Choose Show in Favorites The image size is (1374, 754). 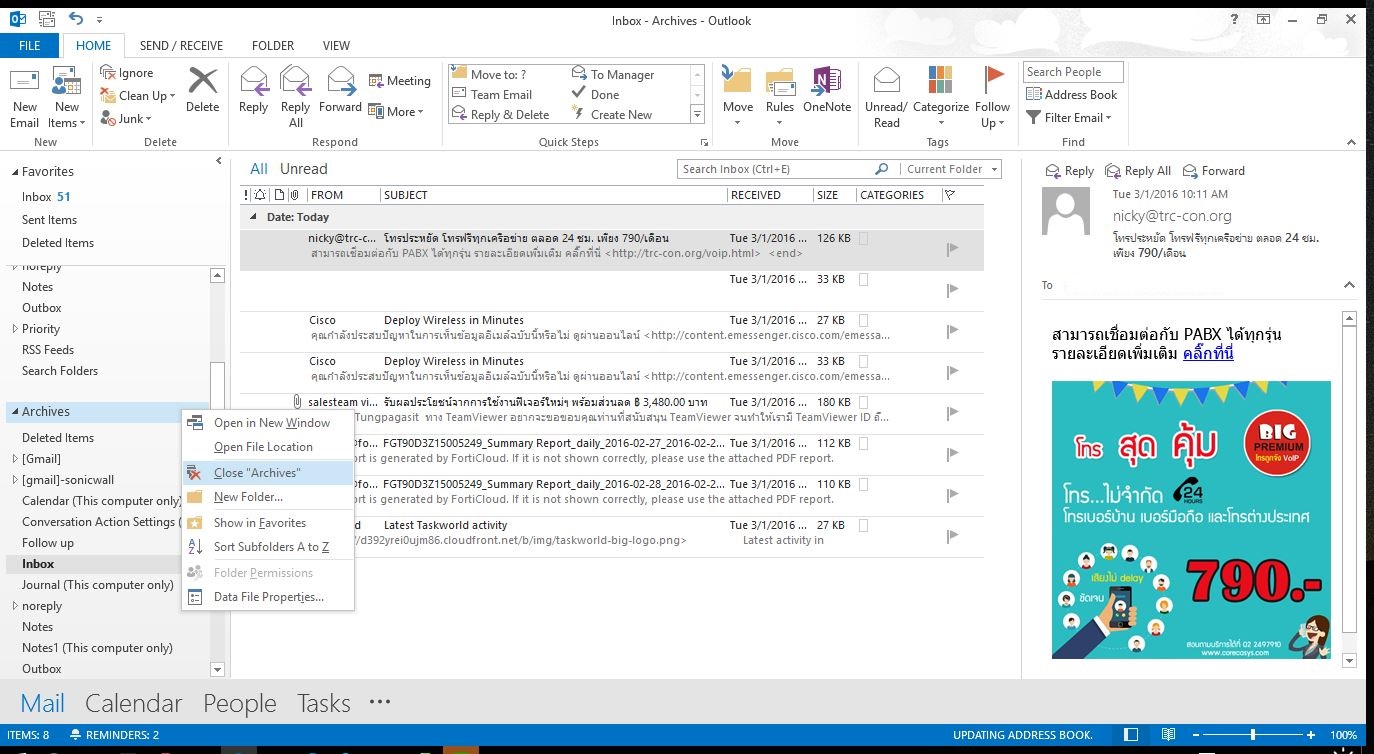(x=268, y=522)
